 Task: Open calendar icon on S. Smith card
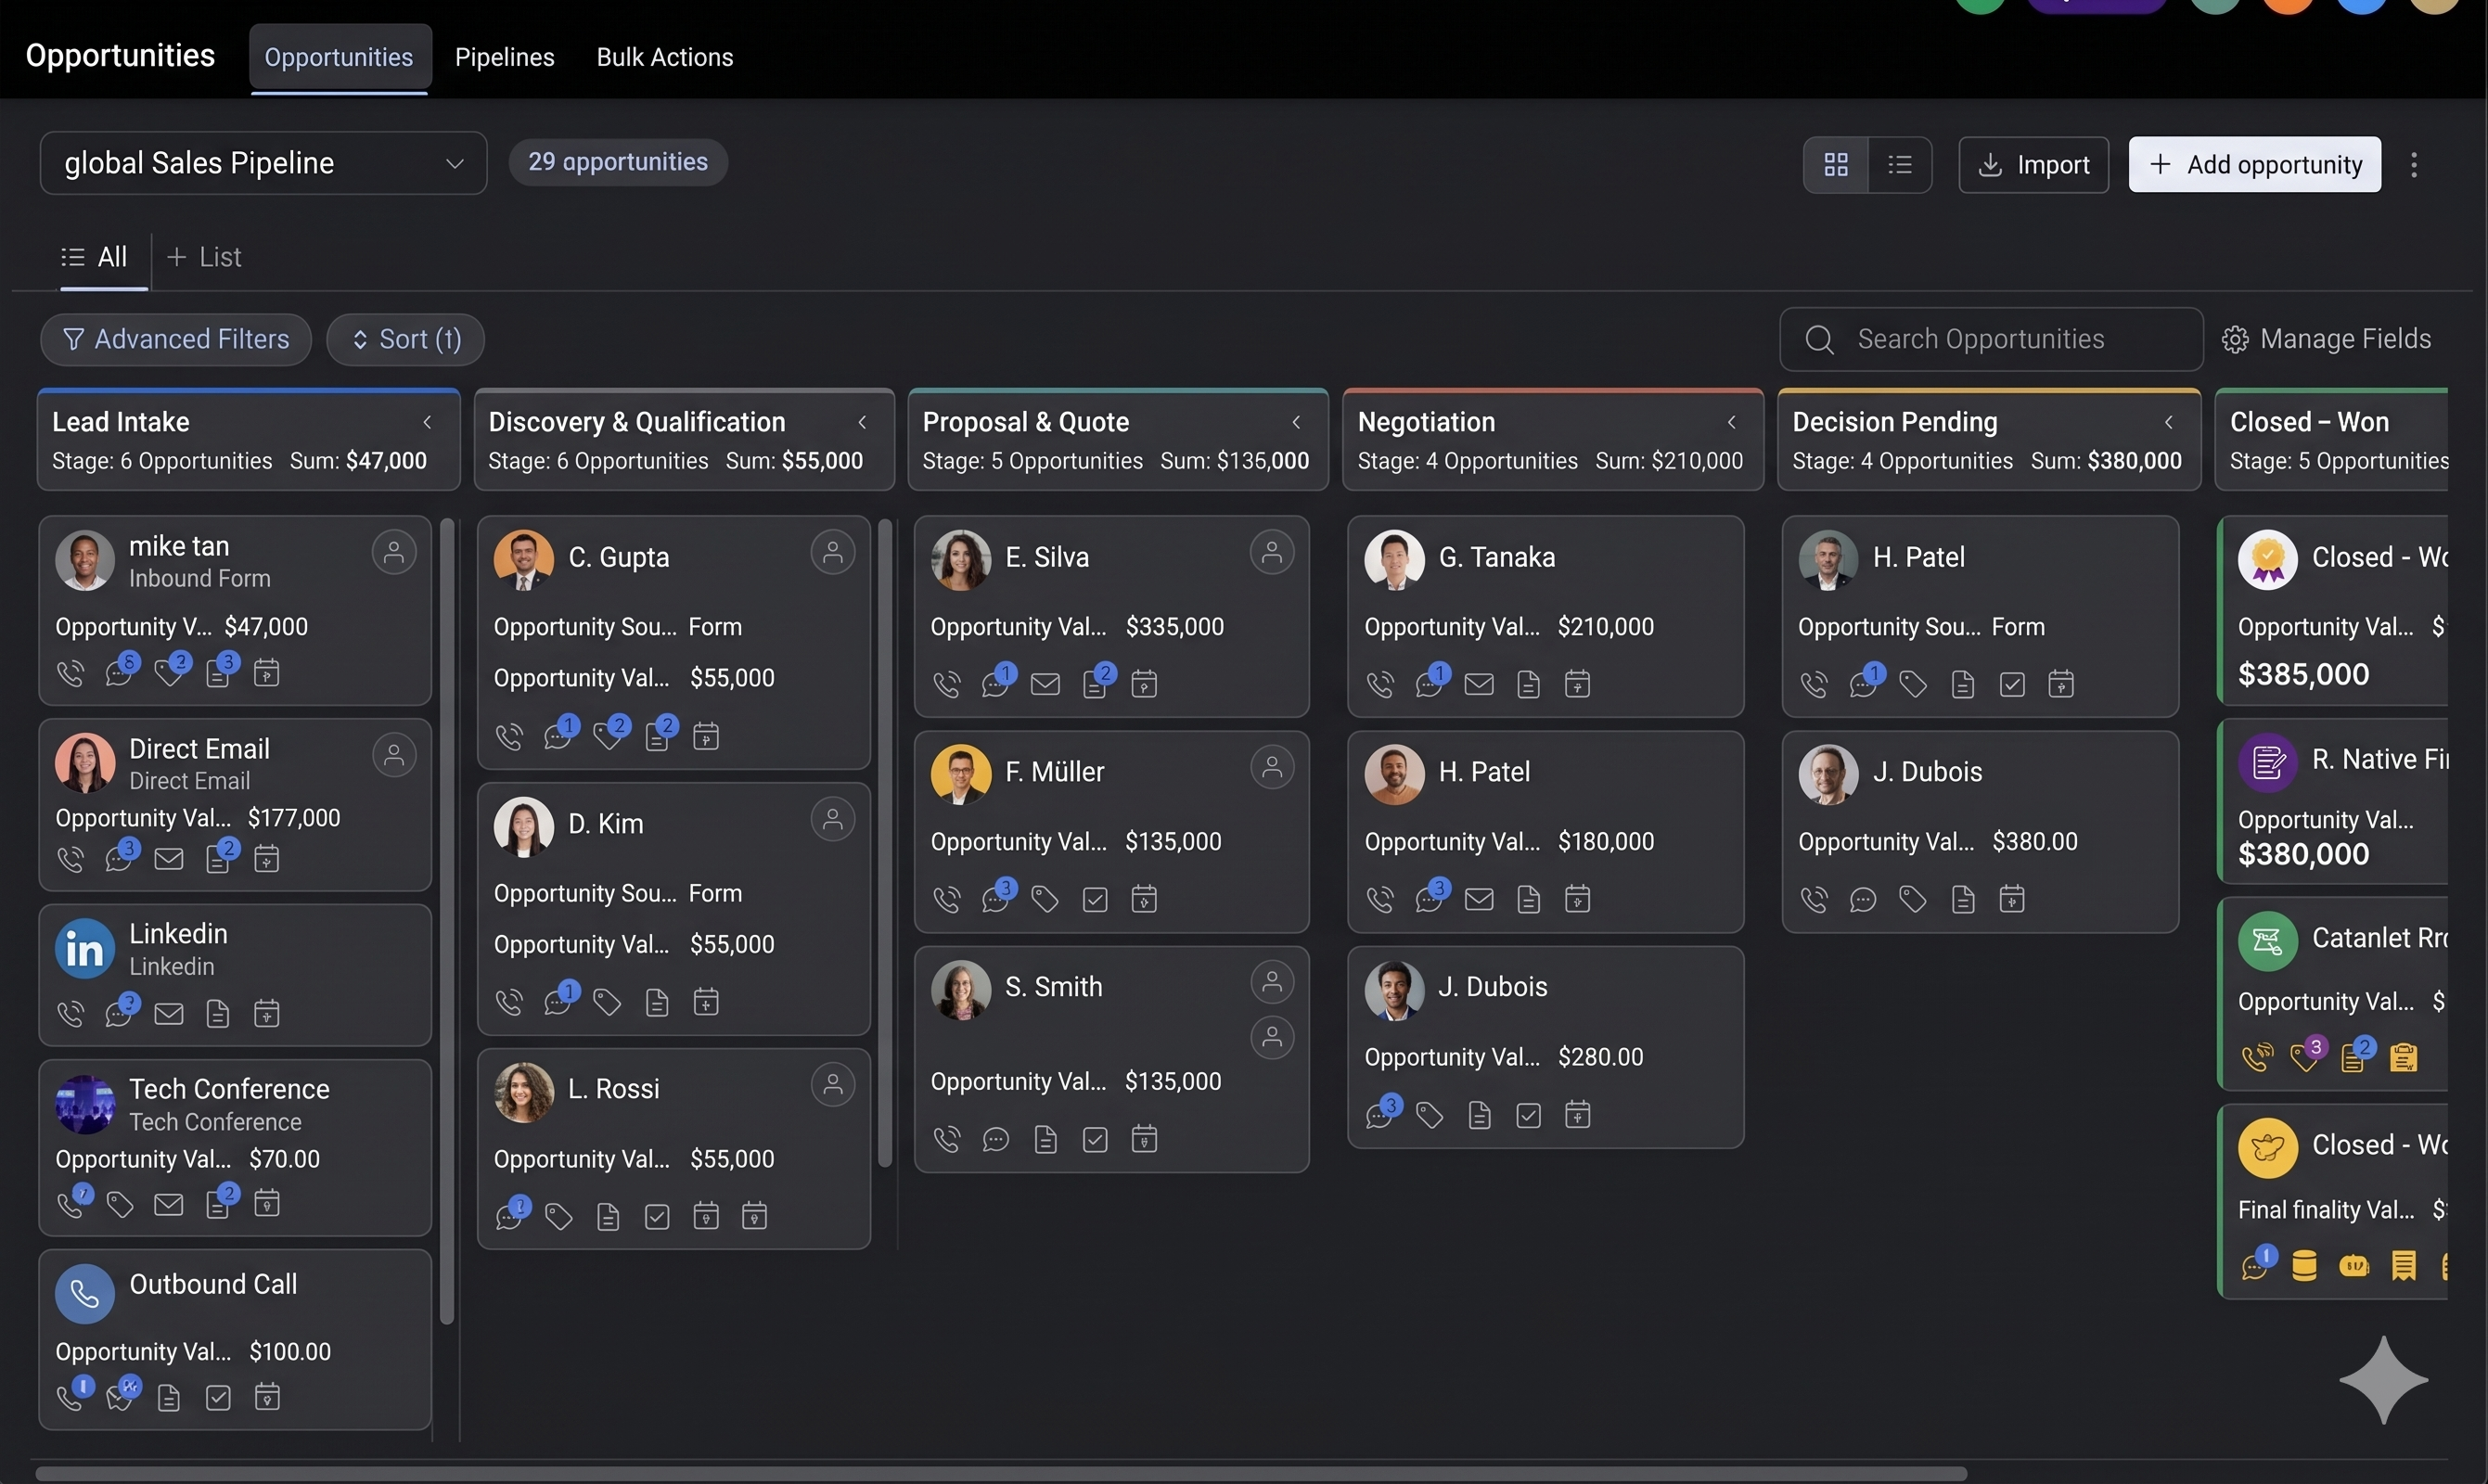pyautogui.click(x=1144, y=1139)
